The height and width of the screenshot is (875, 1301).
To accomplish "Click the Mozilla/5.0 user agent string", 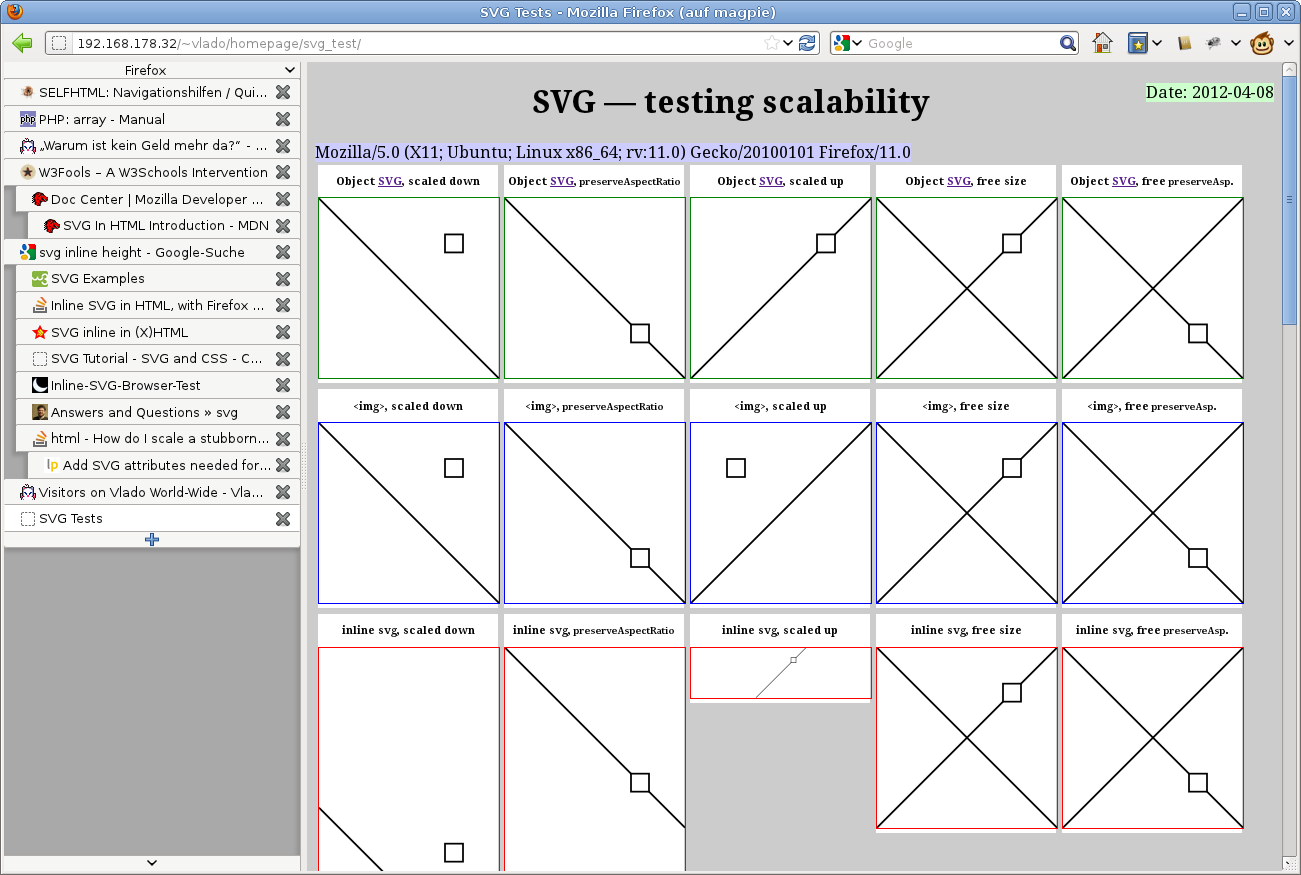I will pyautogui.click(x=613, y=153).
